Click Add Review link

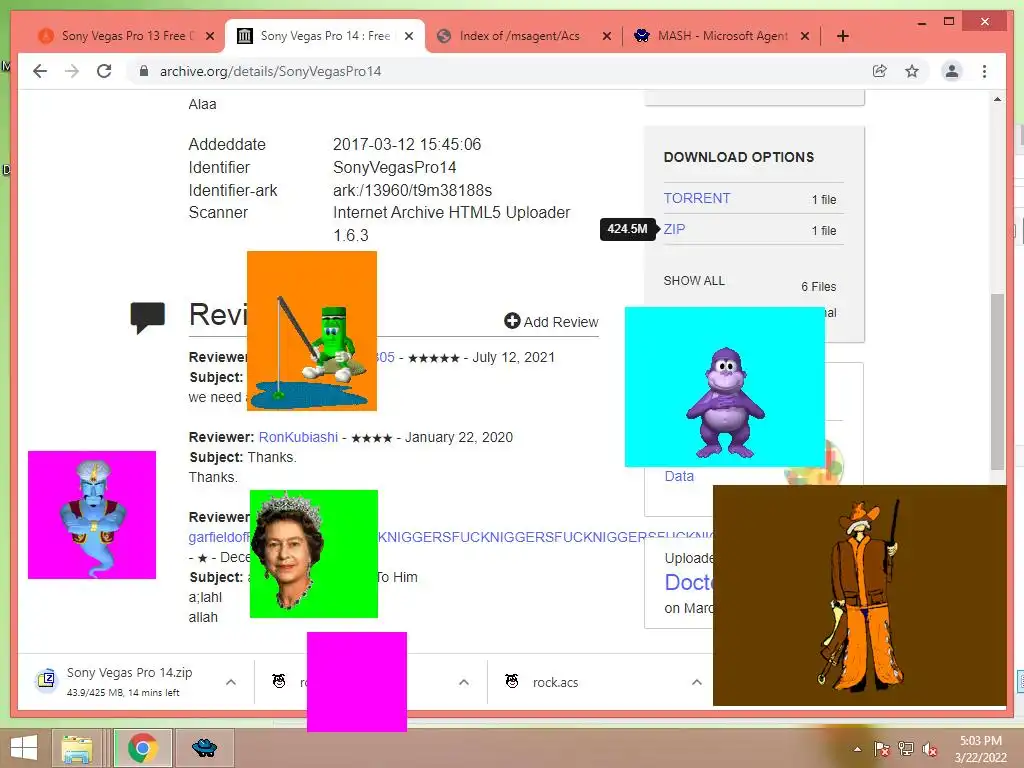point(551,321)
